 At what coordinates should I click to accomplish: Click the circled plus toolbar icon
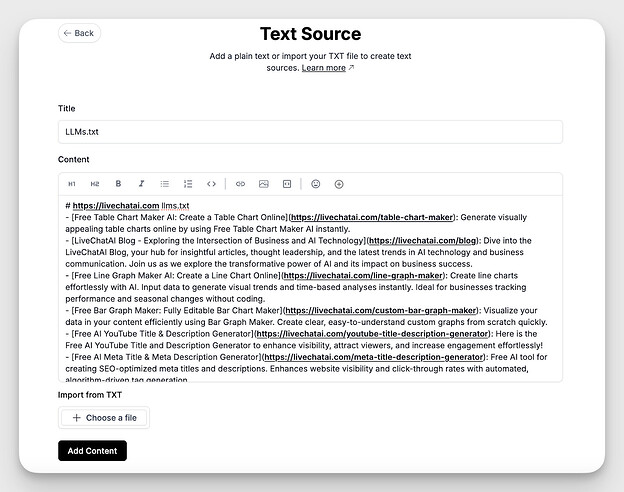tap(339, 184)
